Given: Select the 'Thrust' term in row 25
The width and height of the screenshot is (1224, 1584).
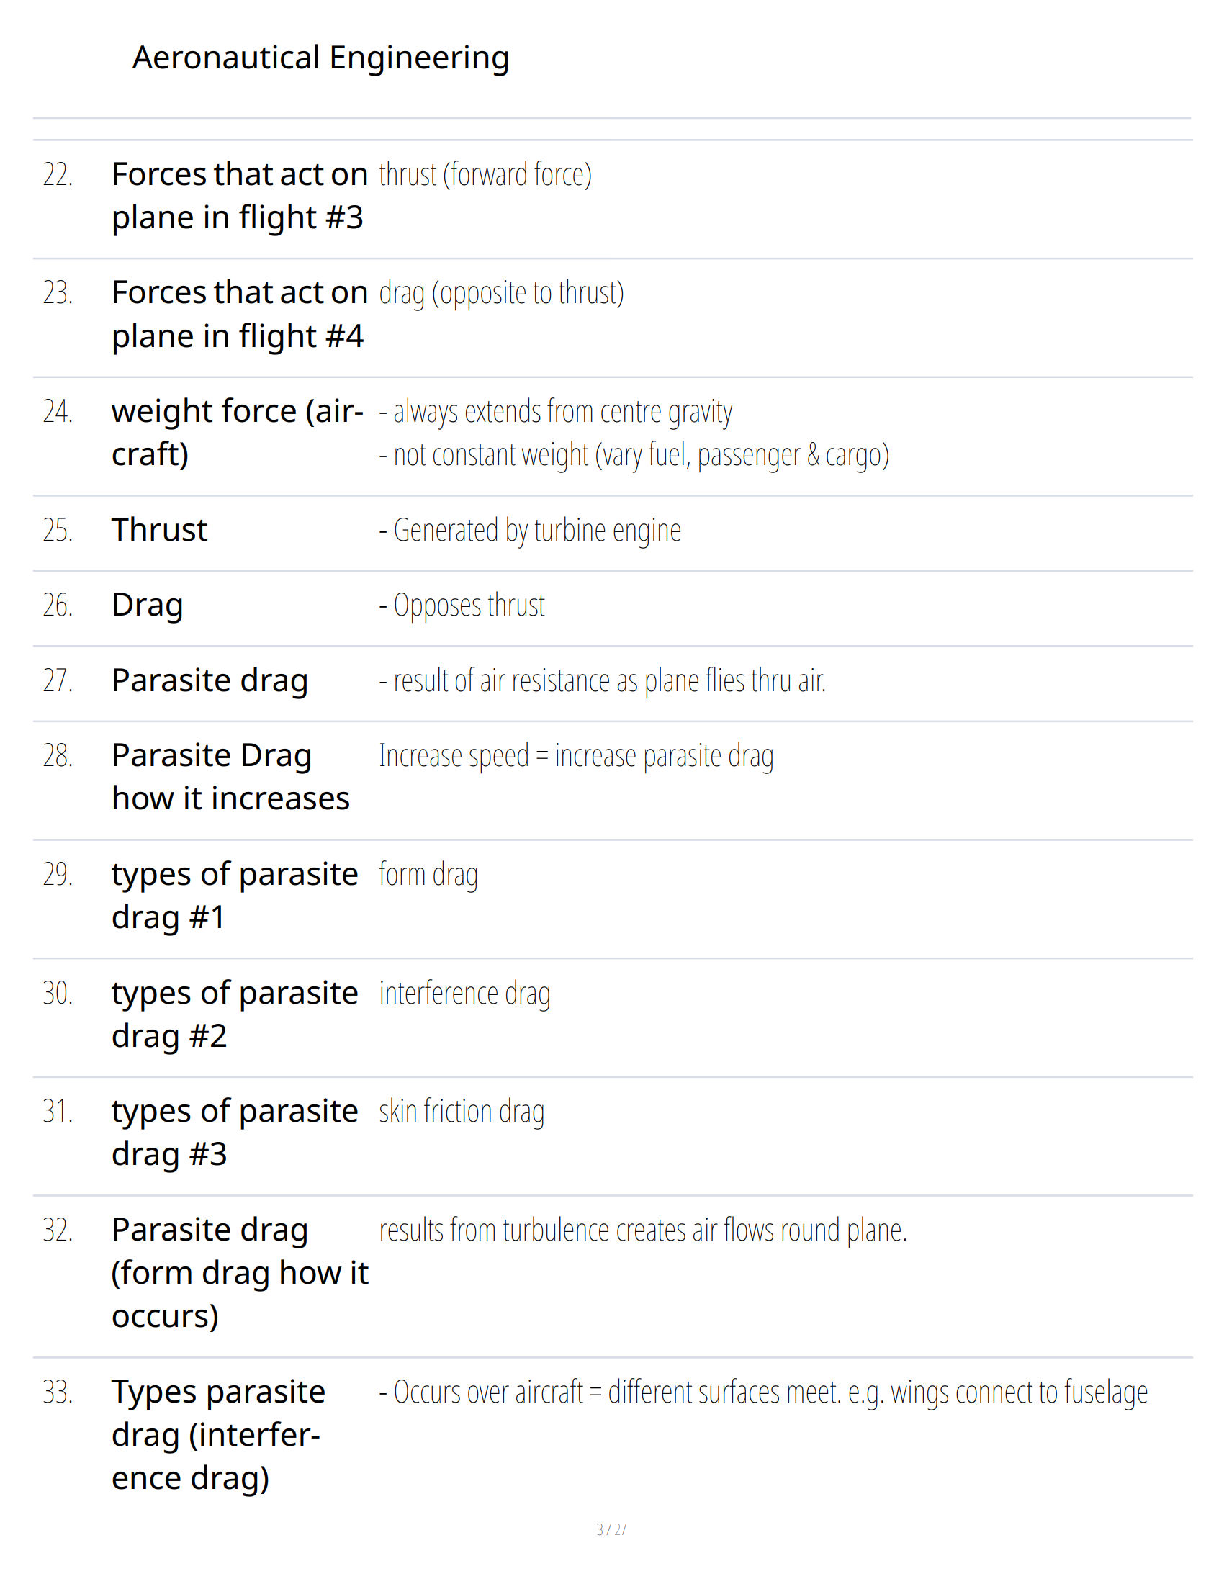Looking at the screenshot, I should pos(160,530).
